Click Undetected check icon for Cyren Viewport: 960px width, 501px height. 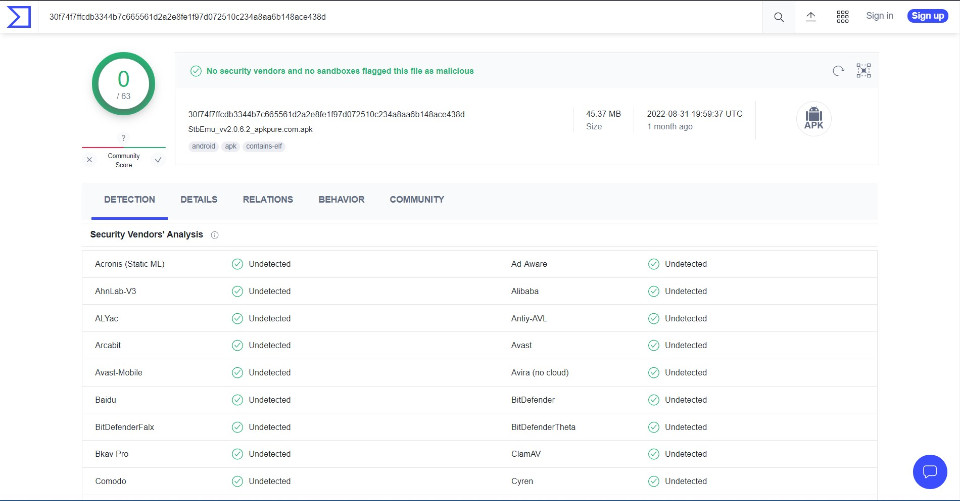point(654,481)
